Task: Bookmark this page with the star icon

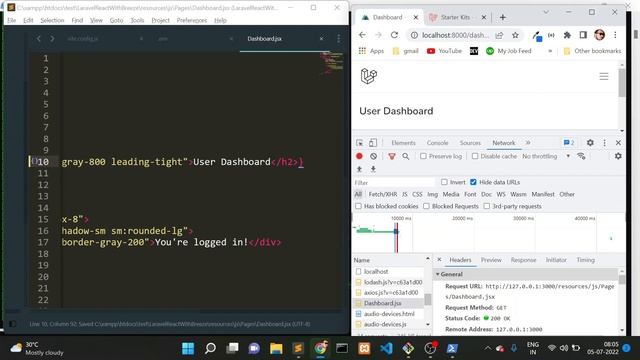Action: (x=515, y=36)
